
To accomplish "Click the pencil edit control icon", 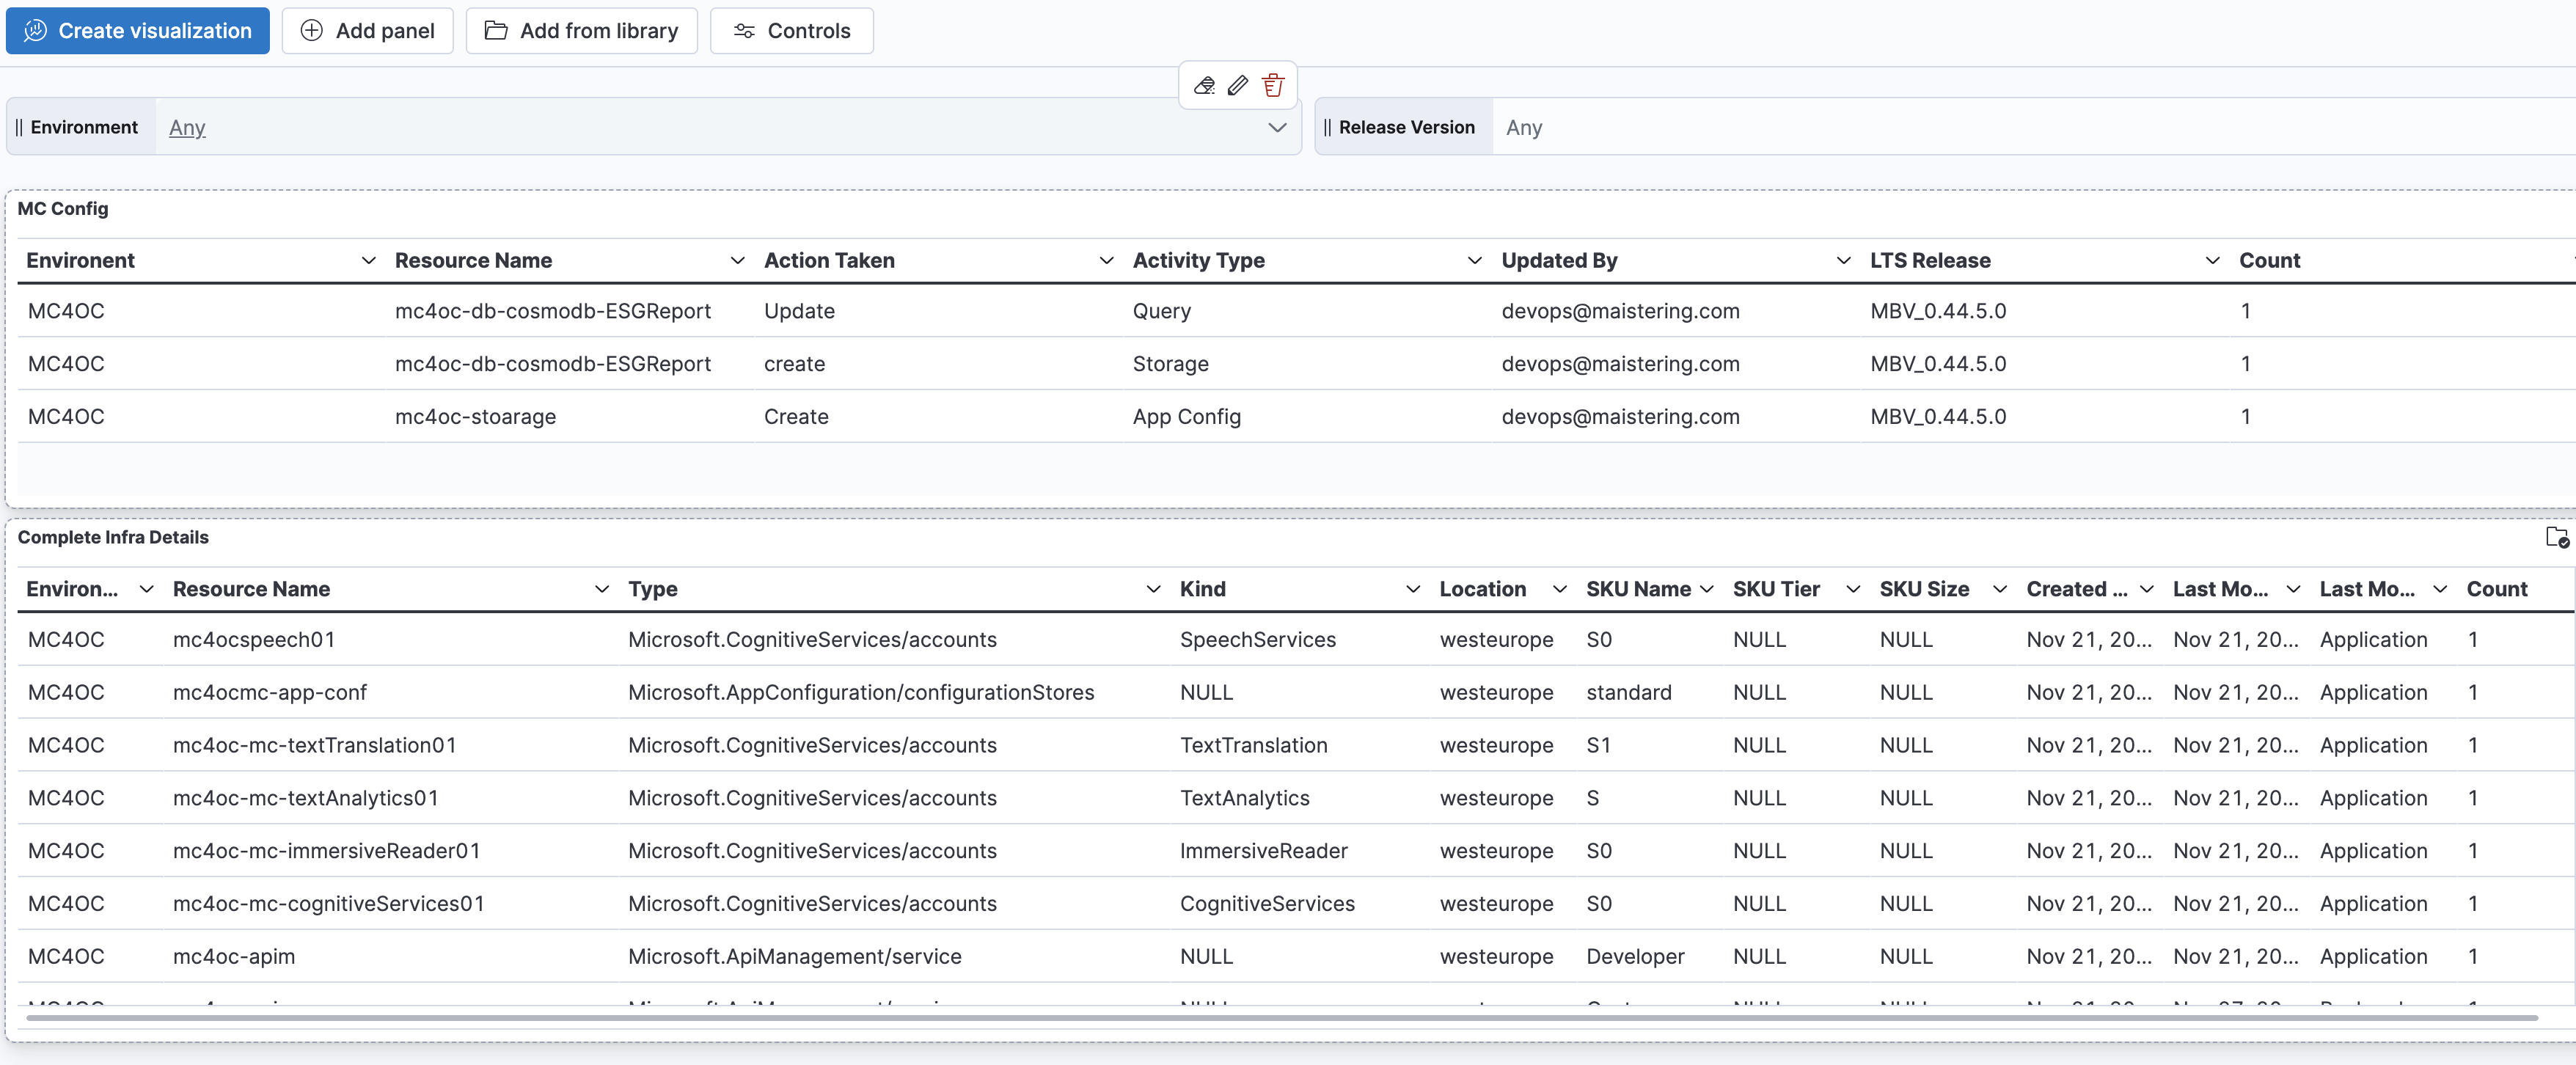I will 1238,86.
